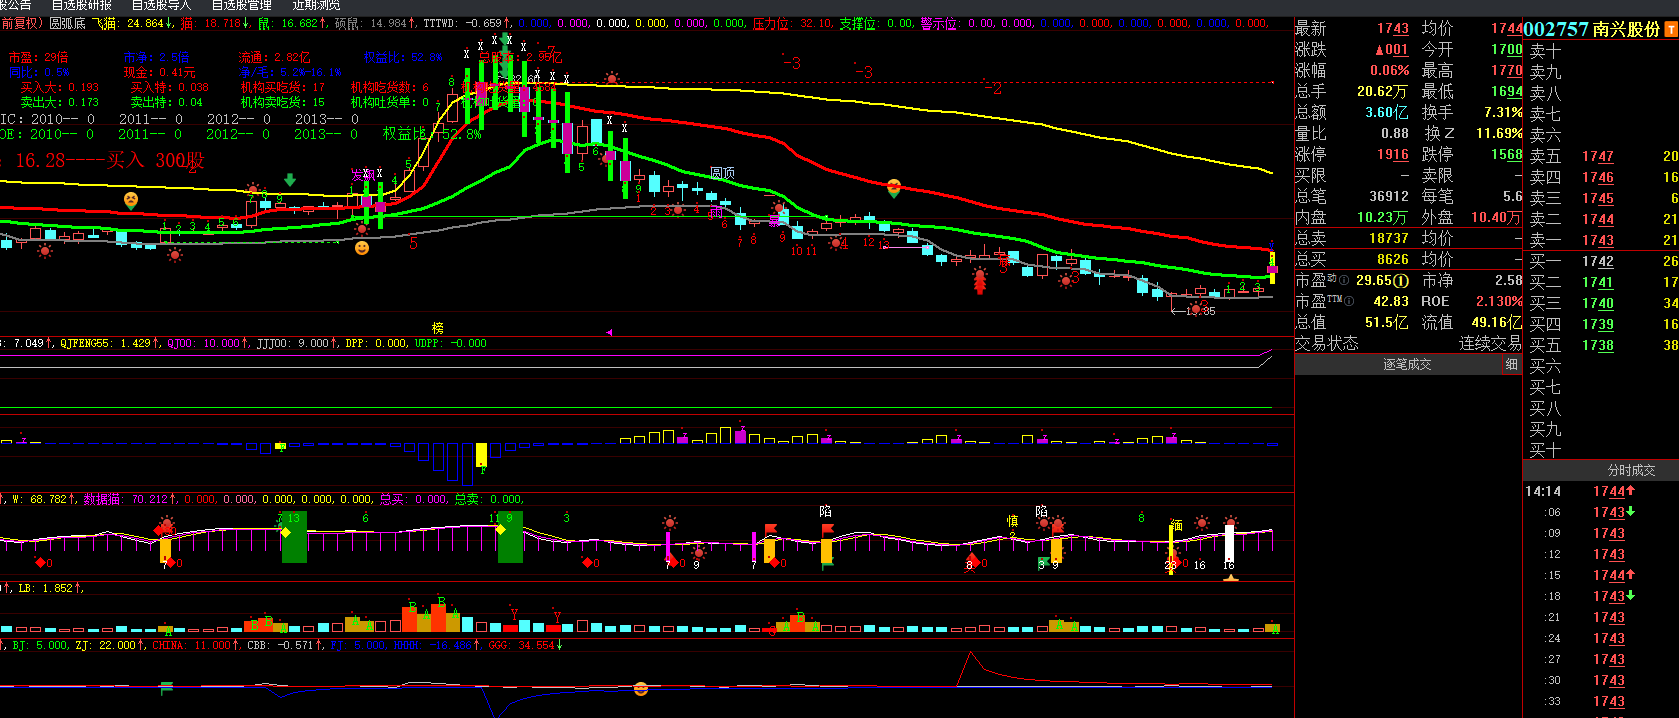Image resolution: width=1679 pixels, height=718 pixels.
Task: Open info icon next to 市盈动
Action: point(1344,280)
